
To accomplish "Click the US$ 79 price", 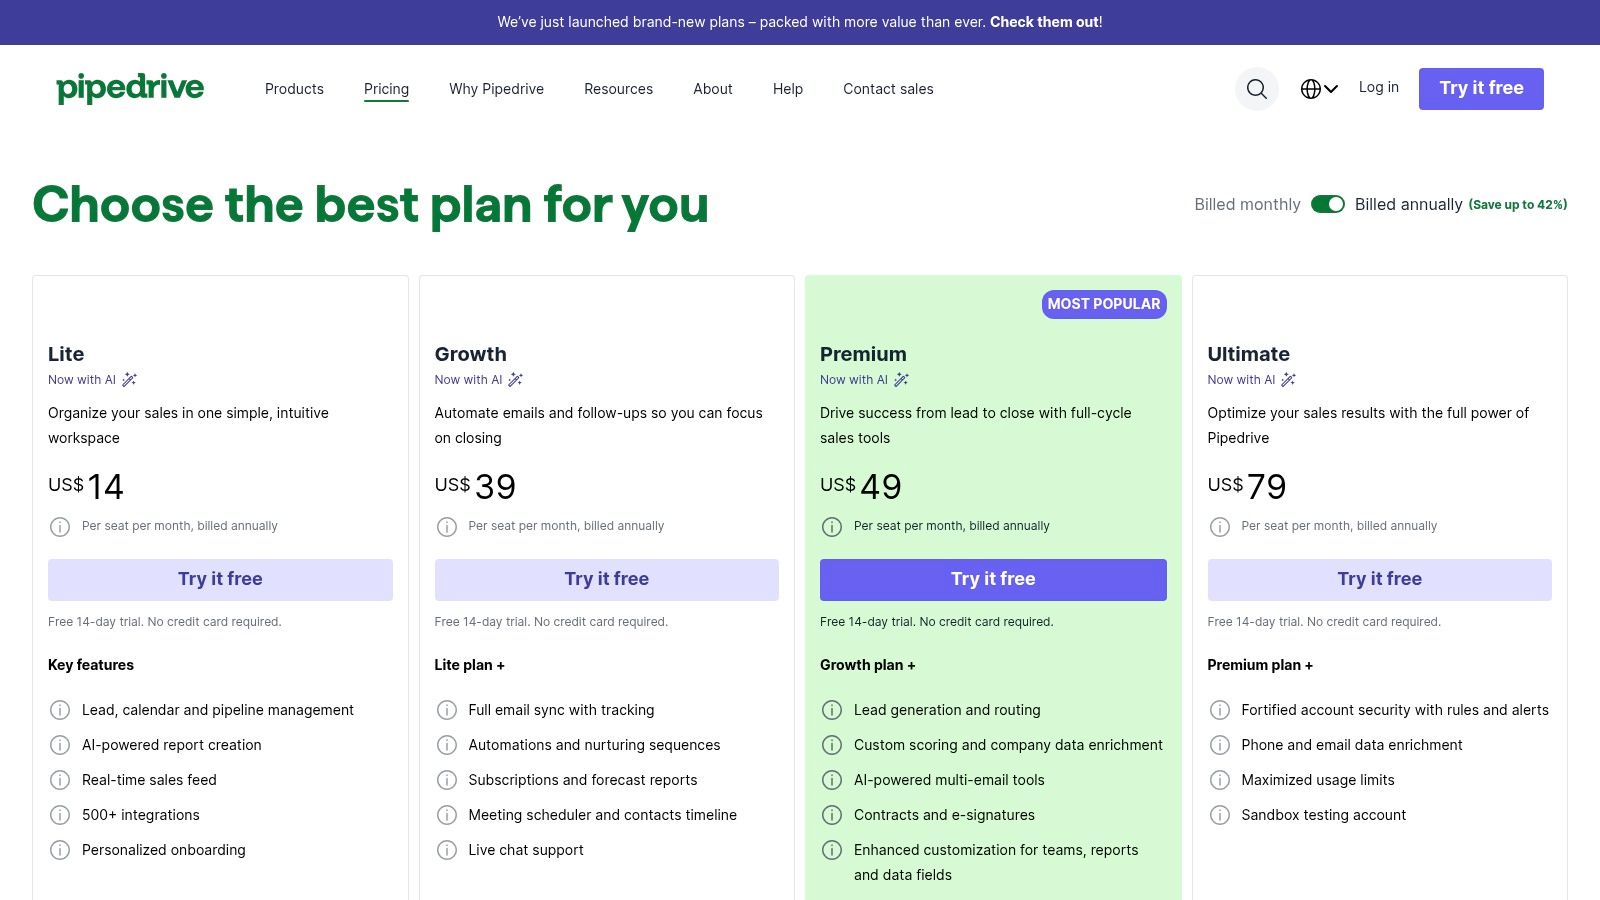I will (x=1247, y=487).
